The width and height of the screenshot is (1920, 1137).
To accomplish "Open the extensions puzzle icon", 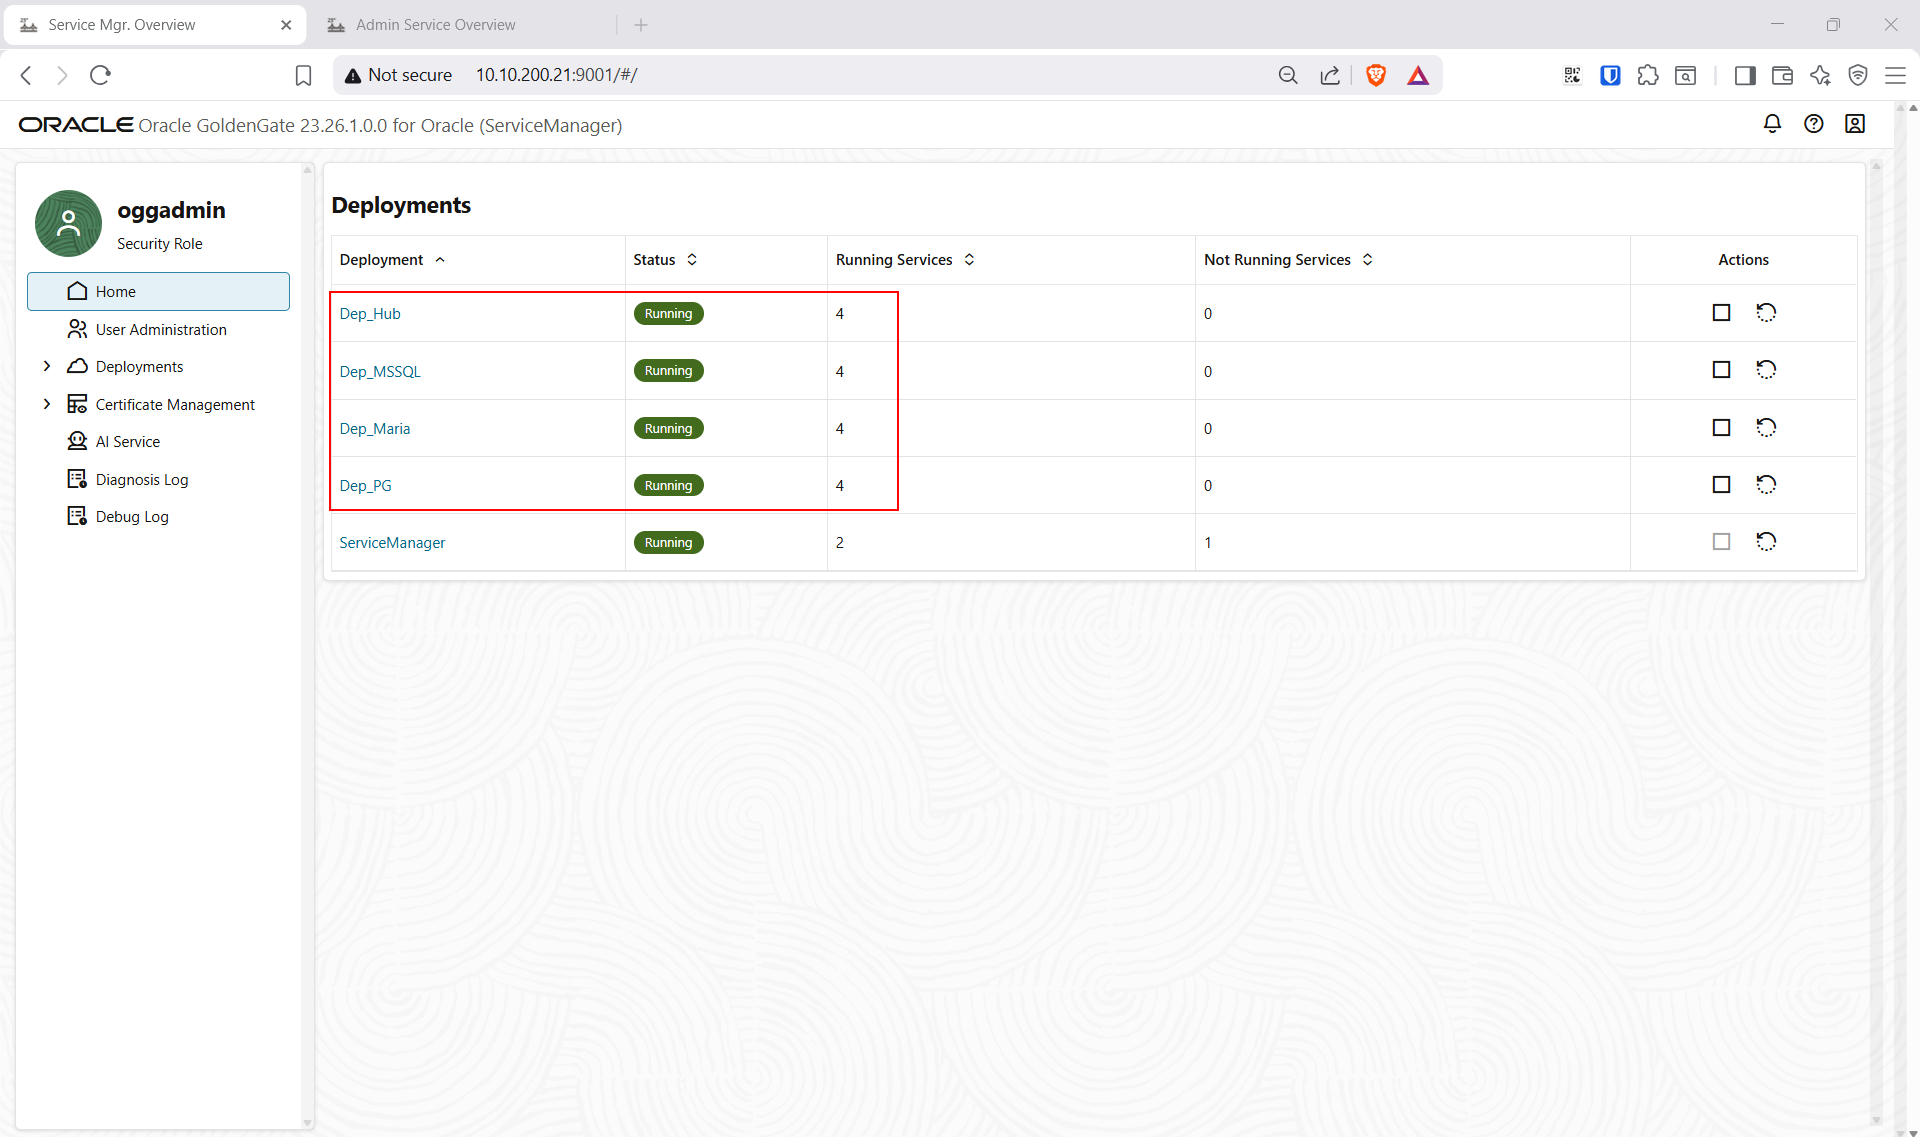I will [1648, 75].
